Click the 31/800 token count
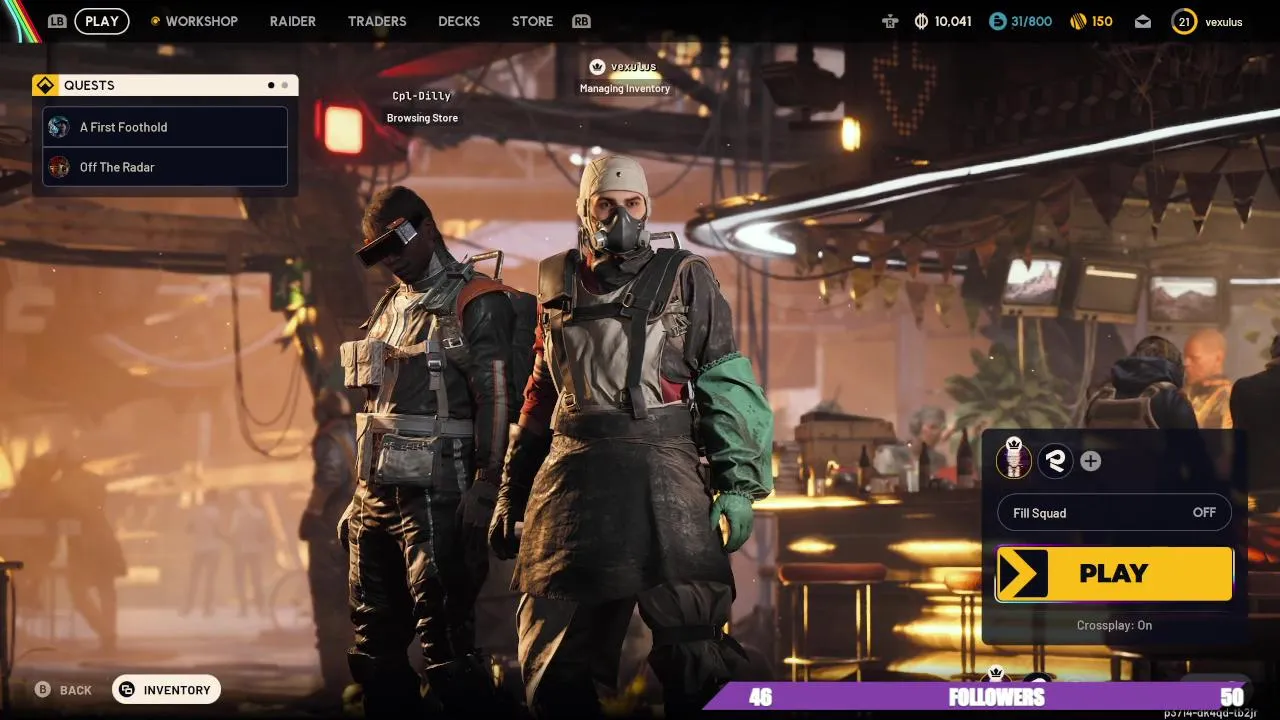Screen dimensions: 1280x720 [1032, 21]
